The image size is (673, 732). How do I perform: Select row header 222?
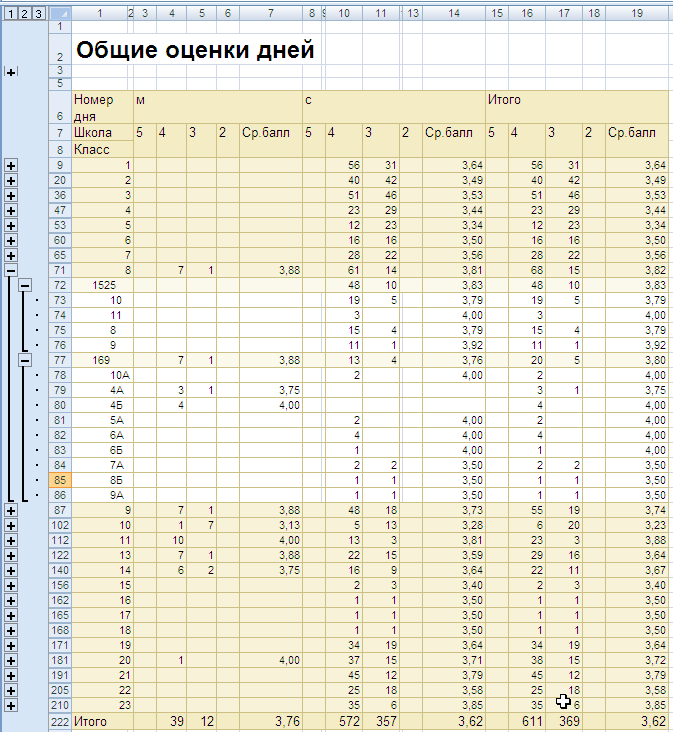coord(60,722)
